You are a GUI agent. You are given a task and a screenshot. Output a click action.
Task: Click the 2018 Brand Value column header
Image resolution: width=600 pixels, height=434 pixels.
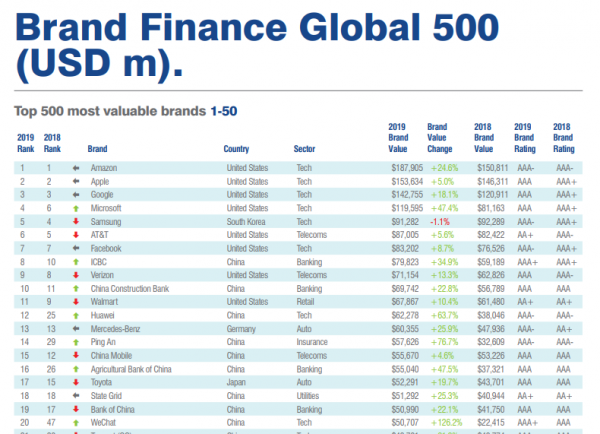(484, 138)
